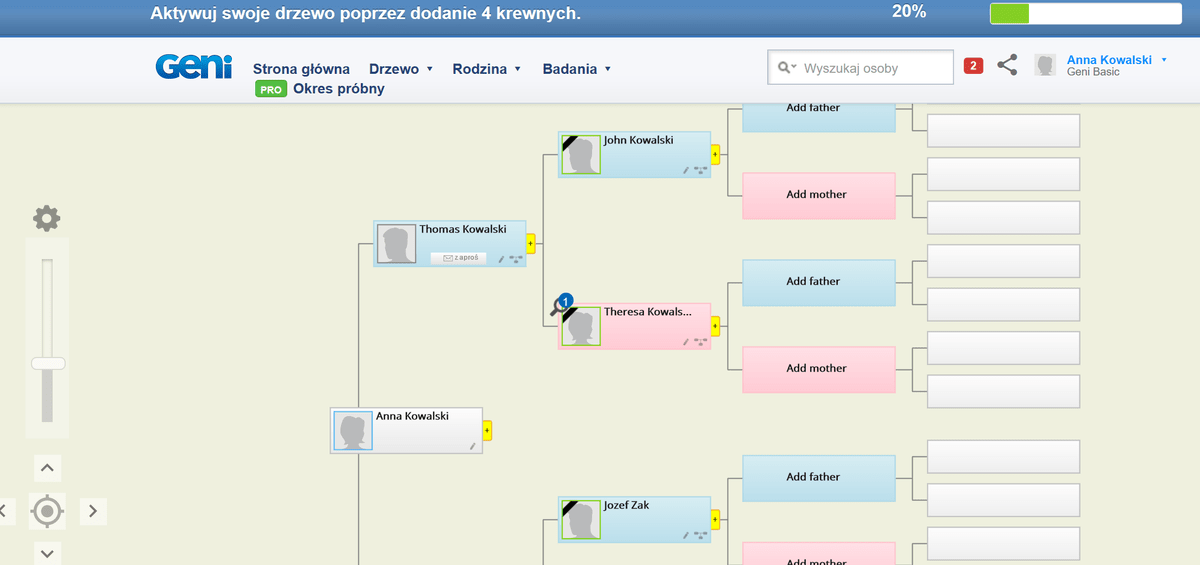Open the Rodzina dropdown menu
1200x565 pixels.
pyautogui.click(x=486, y=69)
